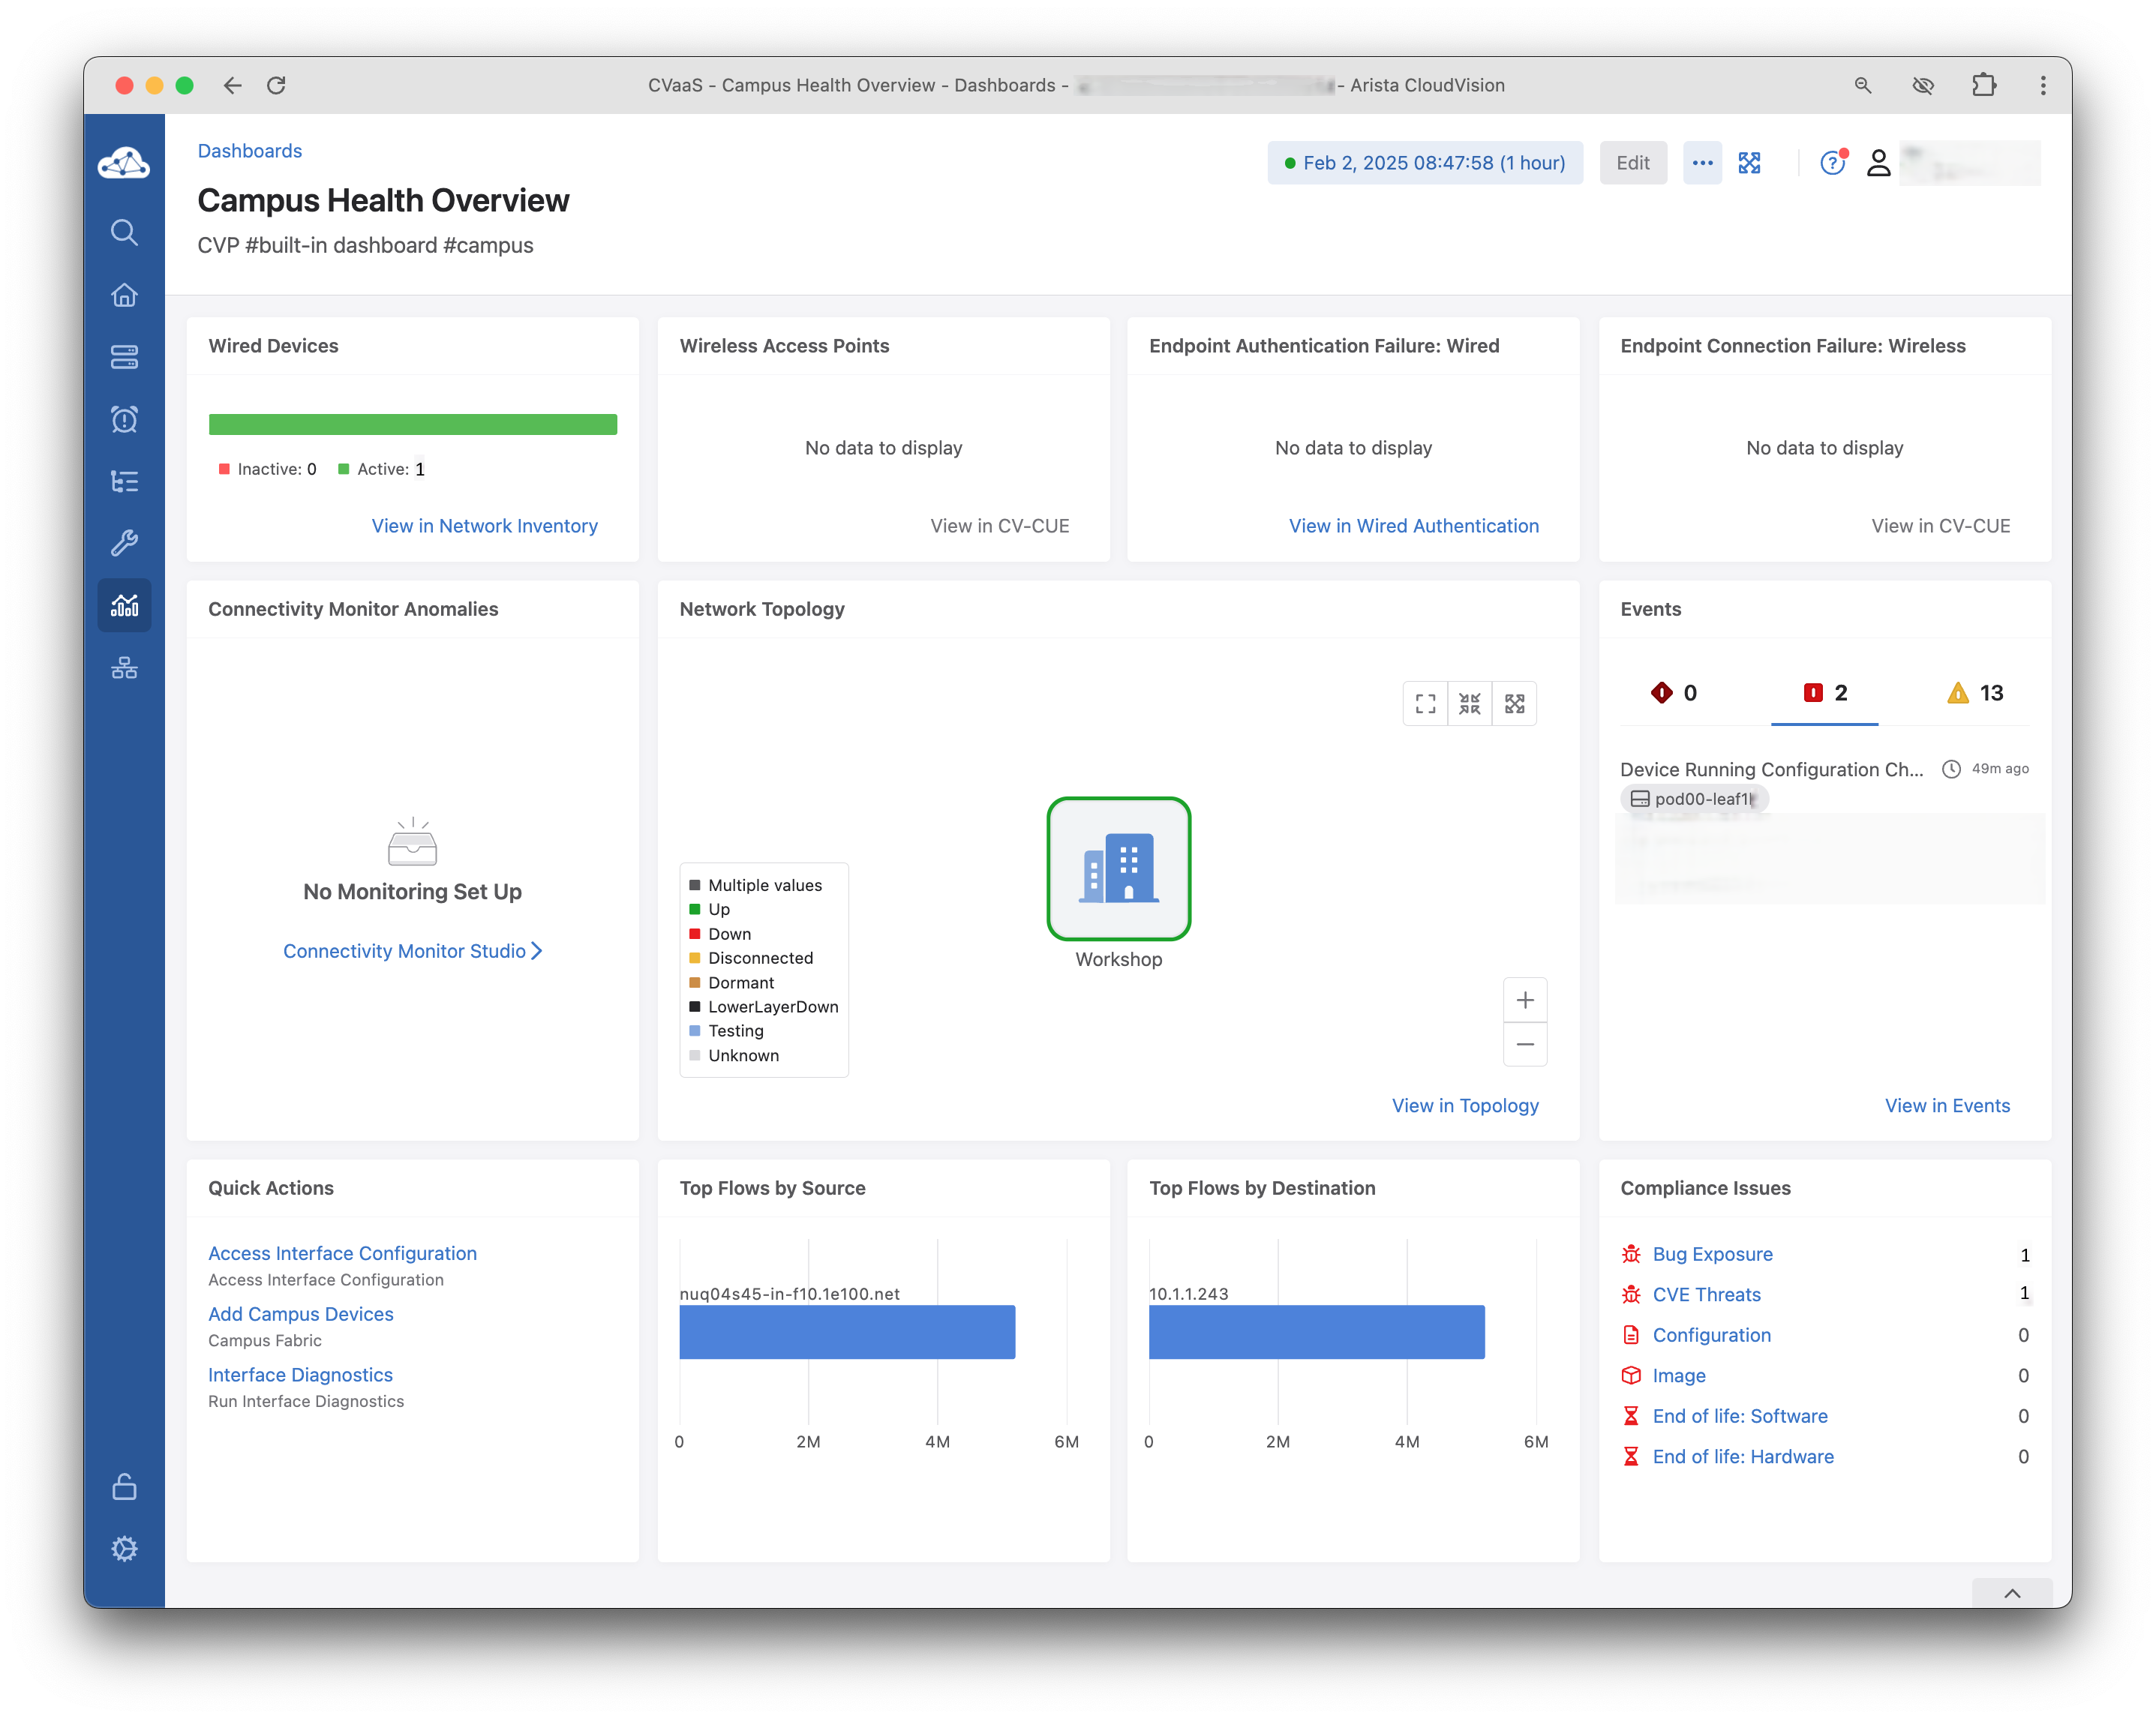Open the Events alarm sidebar icon
The width and height of the screenshot is (2156, 1719).
pyautogui.click(x=124, y=419)
